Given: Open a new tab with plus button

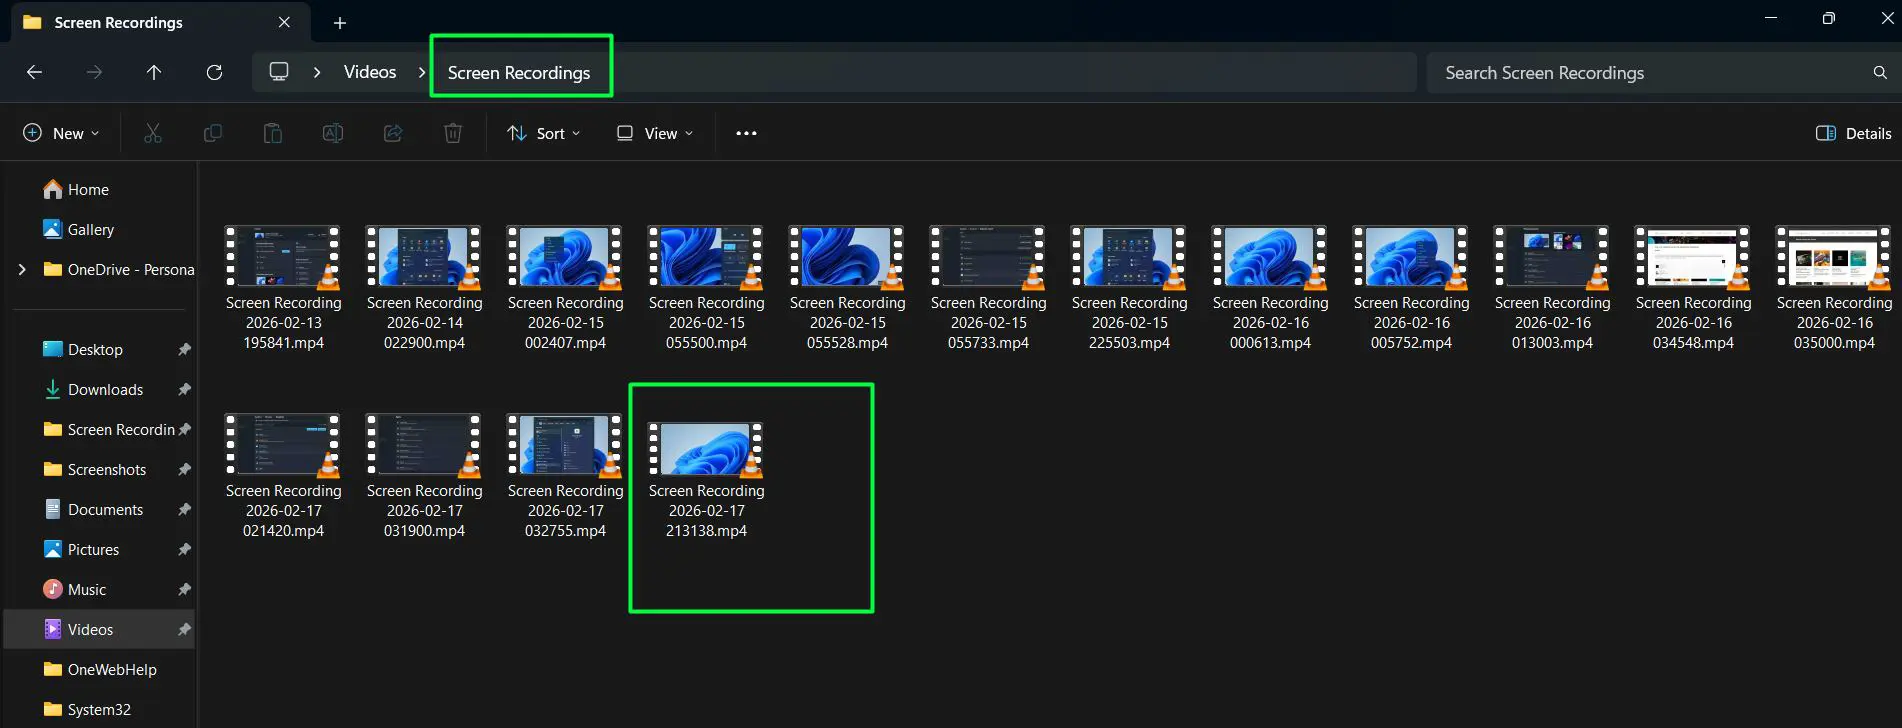Looking at the screenshot, I should click(x=340, y=22).
